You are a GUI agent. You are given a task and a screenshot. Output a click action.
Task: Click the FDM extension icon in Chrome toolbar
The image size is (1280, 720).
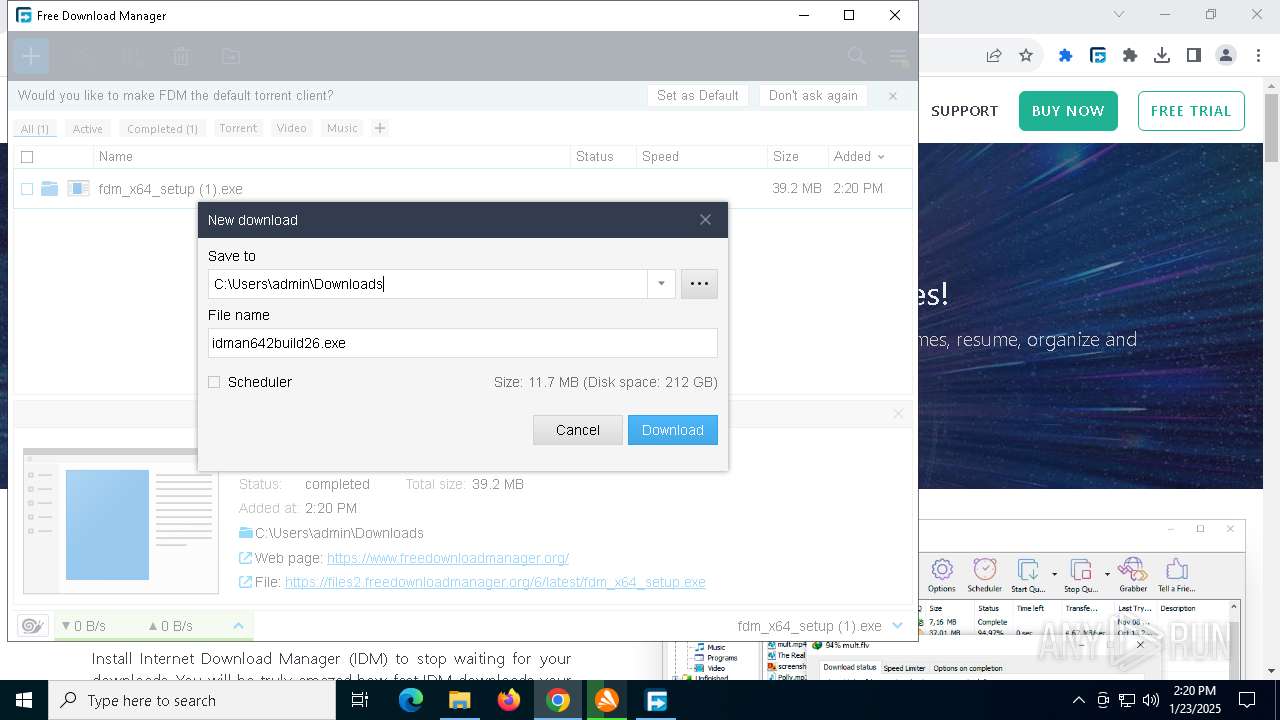click(x=1098, y=56)
